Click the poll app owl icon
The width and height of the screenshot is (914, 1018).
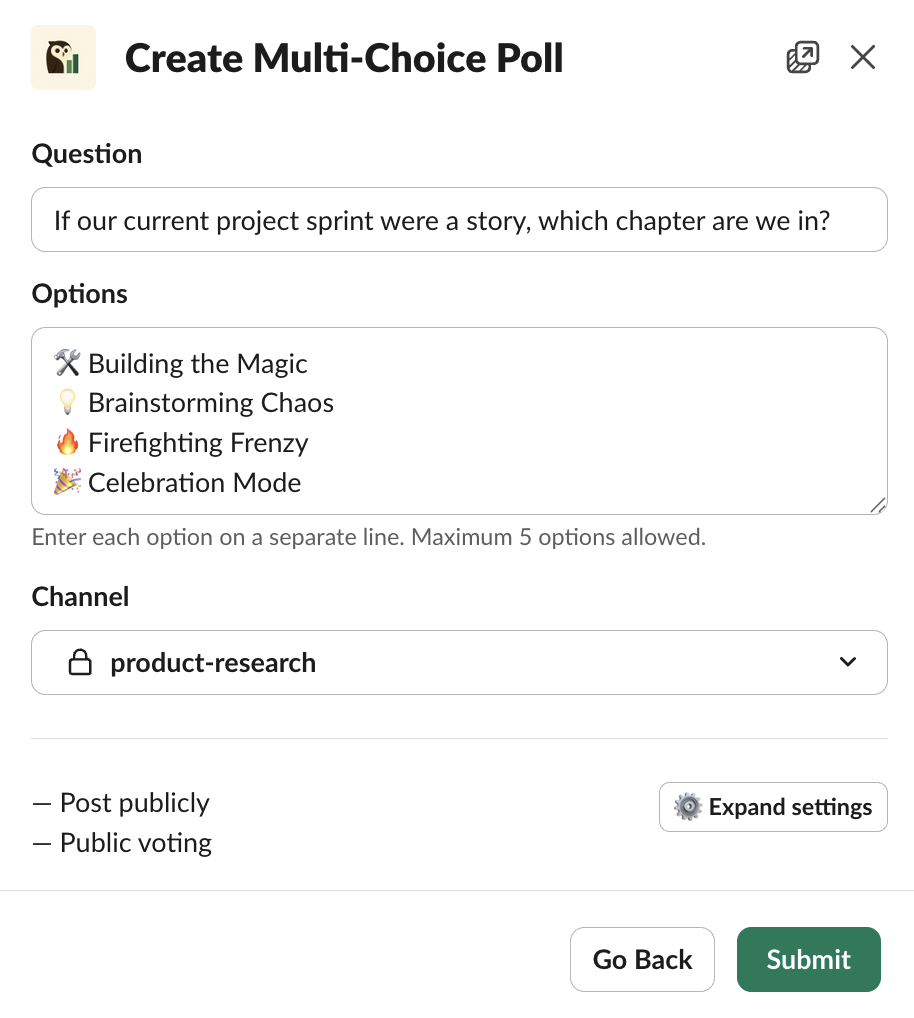point(63,57)
